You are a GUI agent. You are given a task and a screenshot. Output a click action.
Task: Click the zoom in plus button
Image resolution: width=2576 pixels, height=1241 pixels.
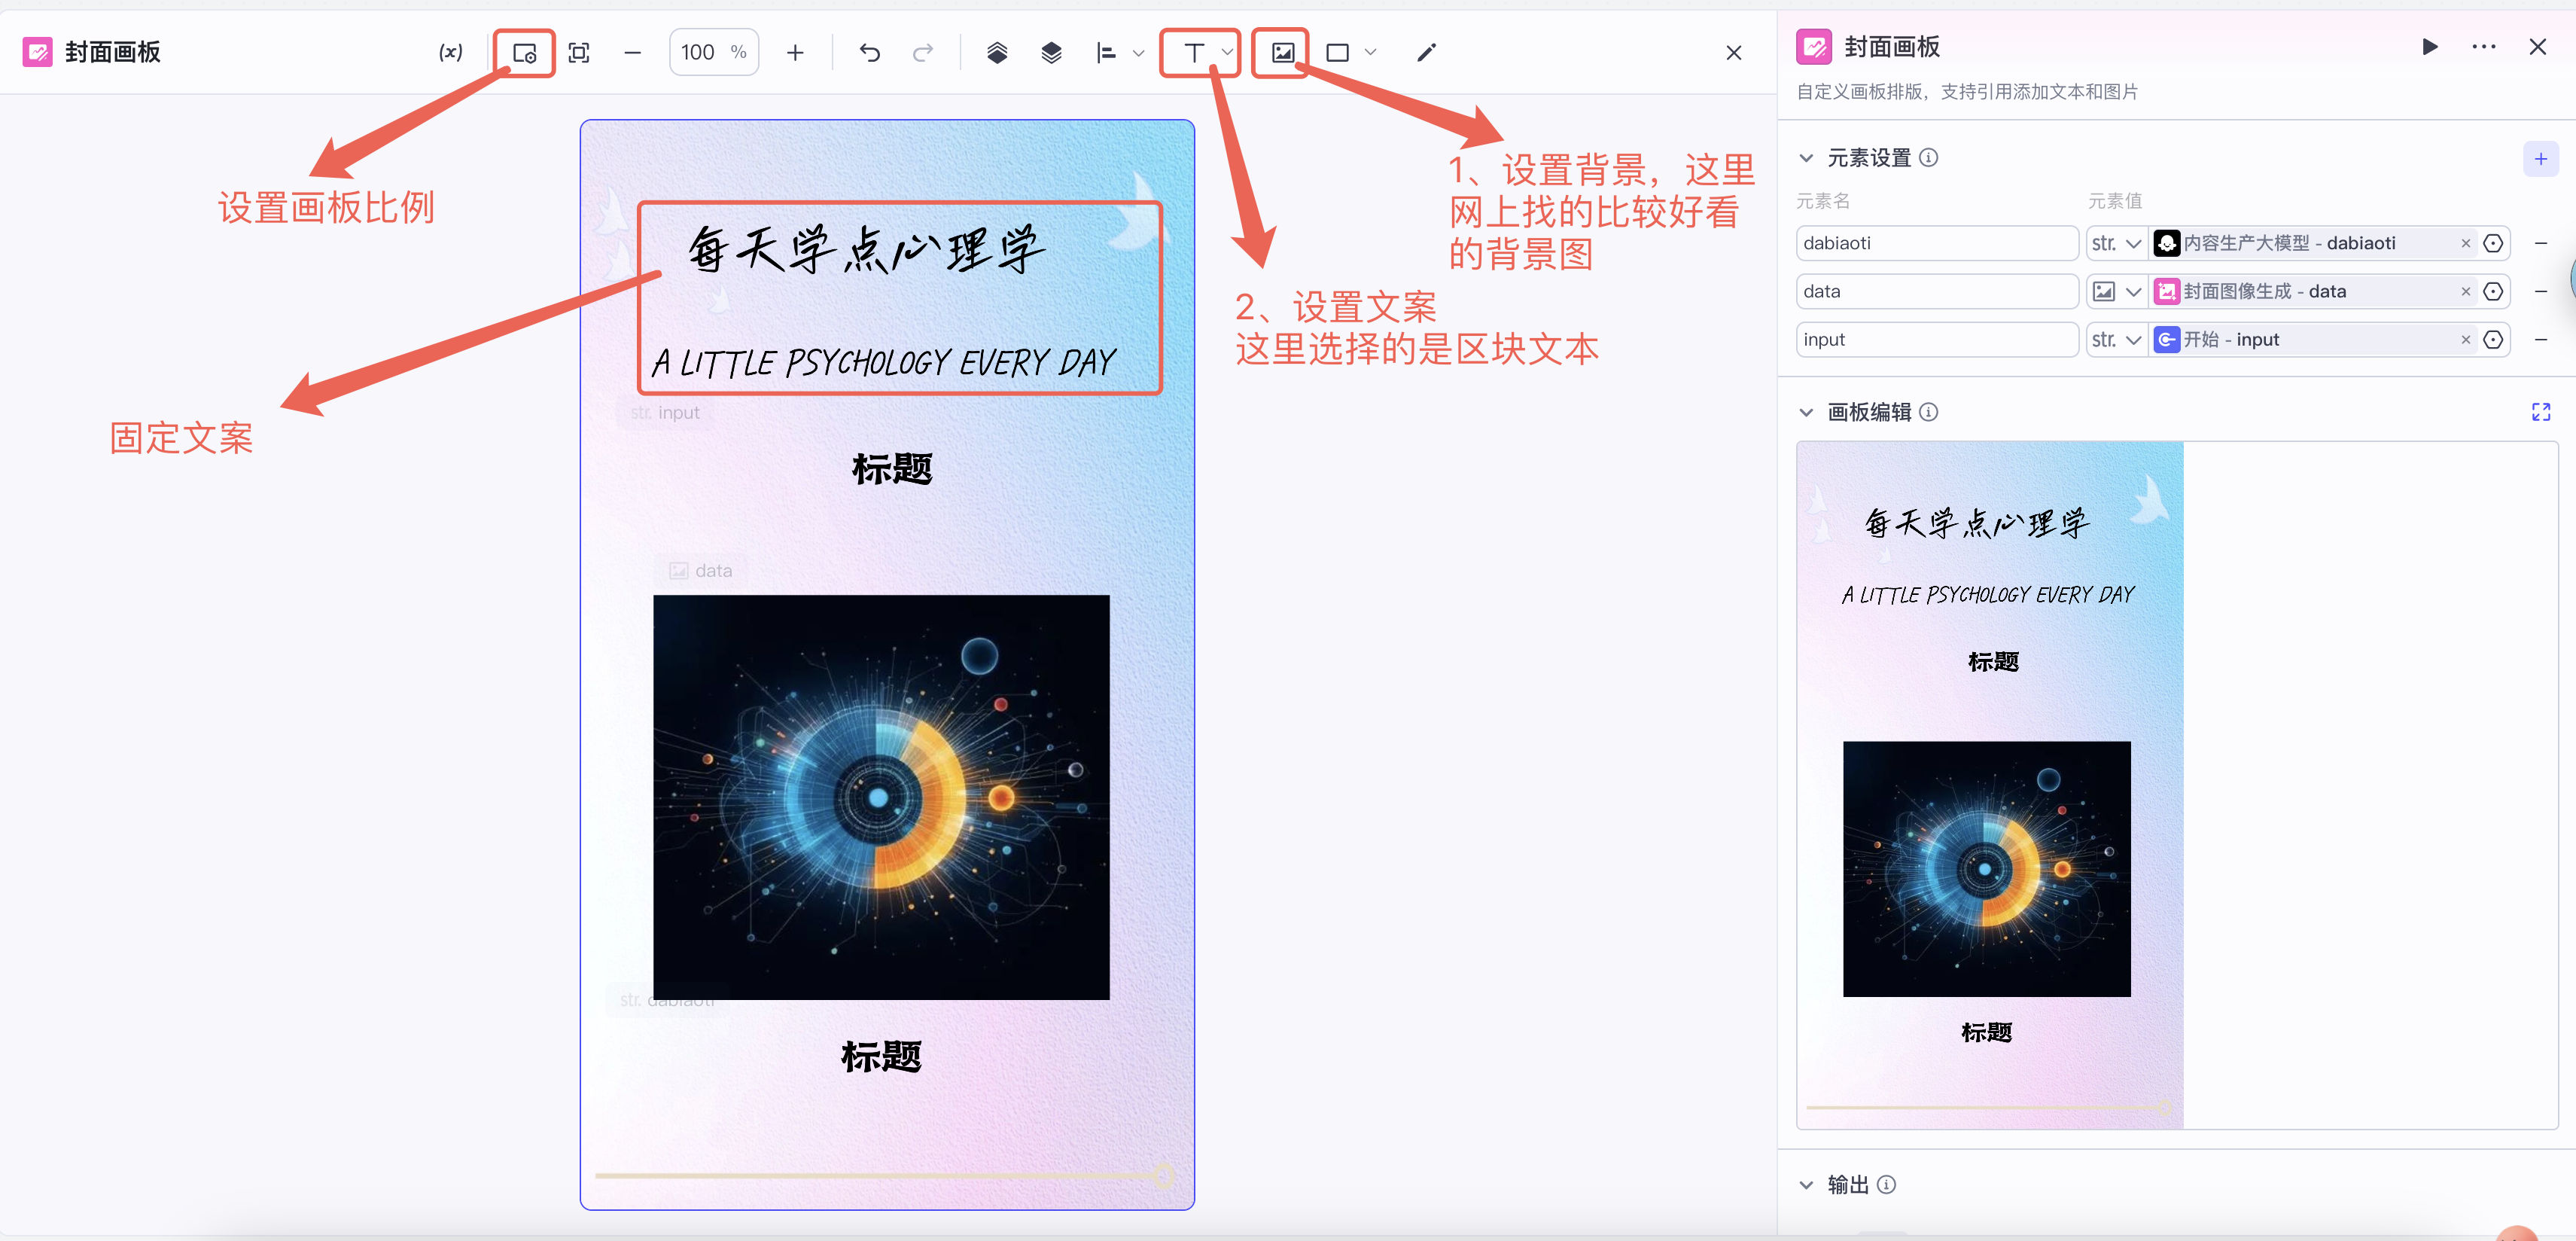(795, 53)
